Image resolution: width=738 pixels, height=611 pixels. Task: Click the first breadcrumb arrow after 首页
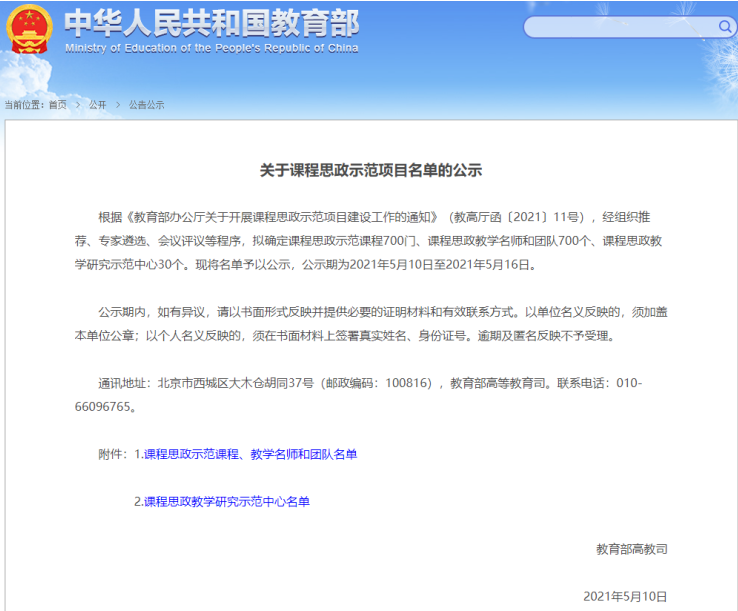tap(78, 105)
